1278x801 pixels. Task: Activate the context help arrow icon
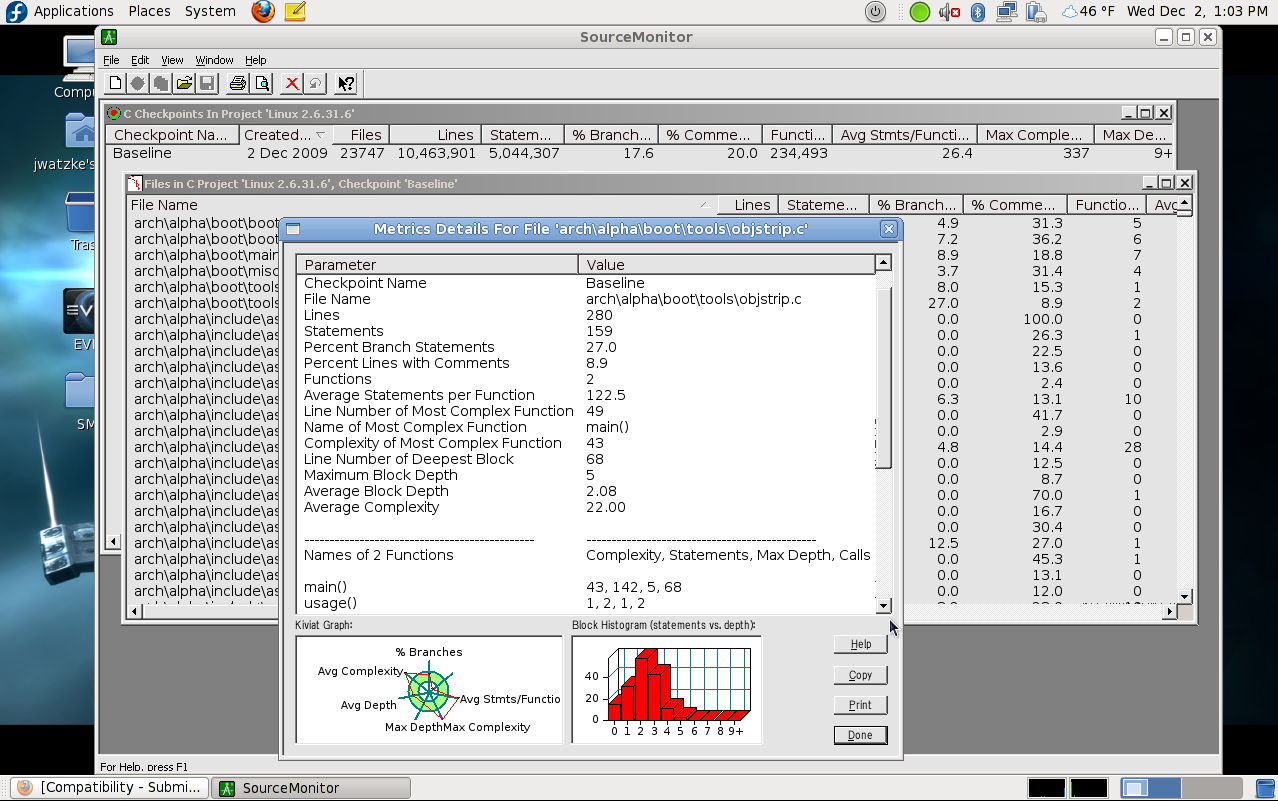pyautogui.click(x=345, y=84)
